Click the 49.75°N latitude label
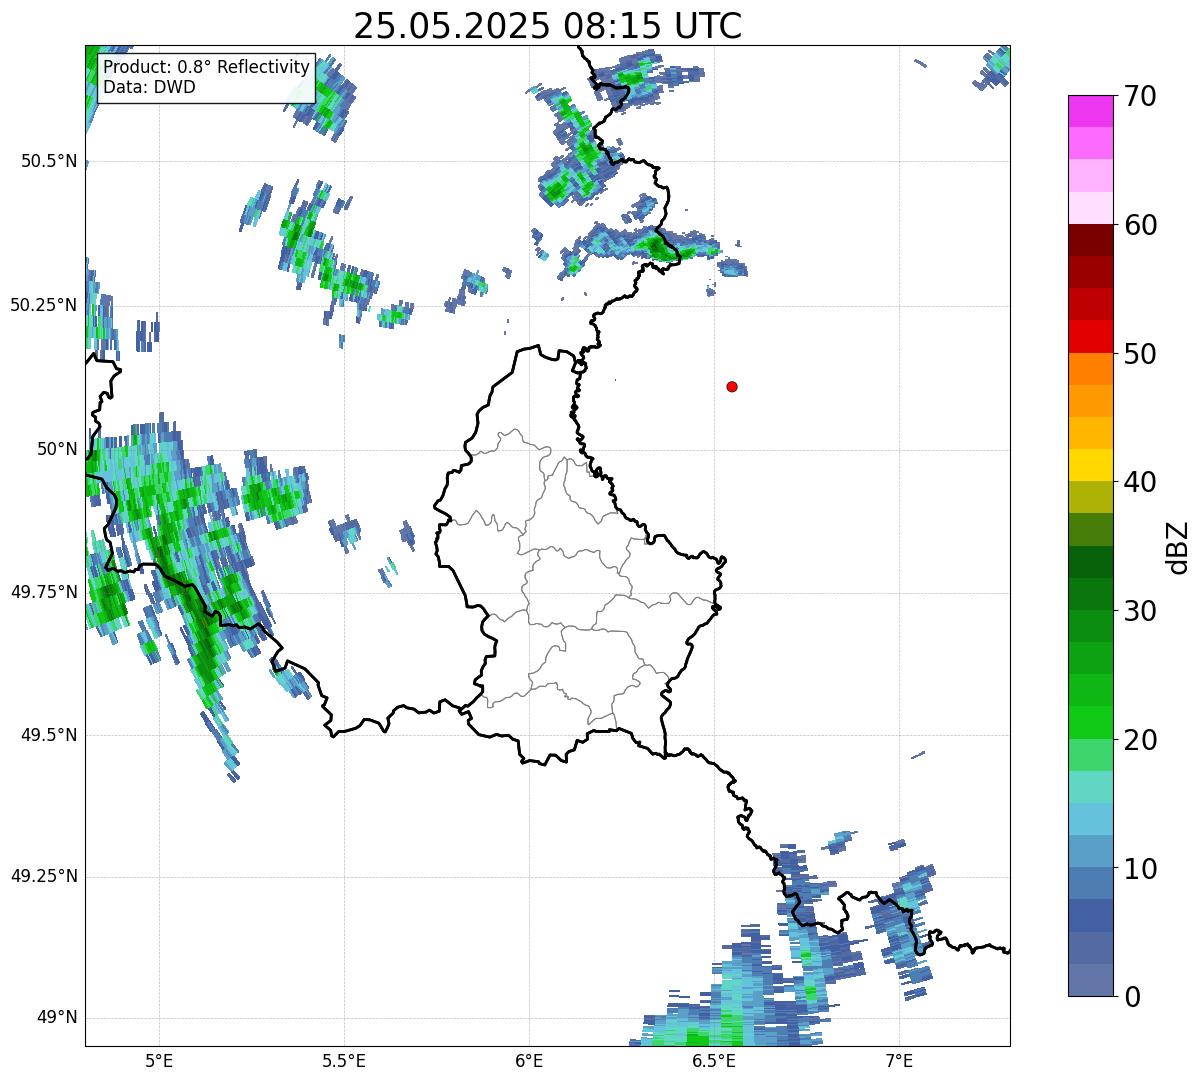 click(44, 592)
